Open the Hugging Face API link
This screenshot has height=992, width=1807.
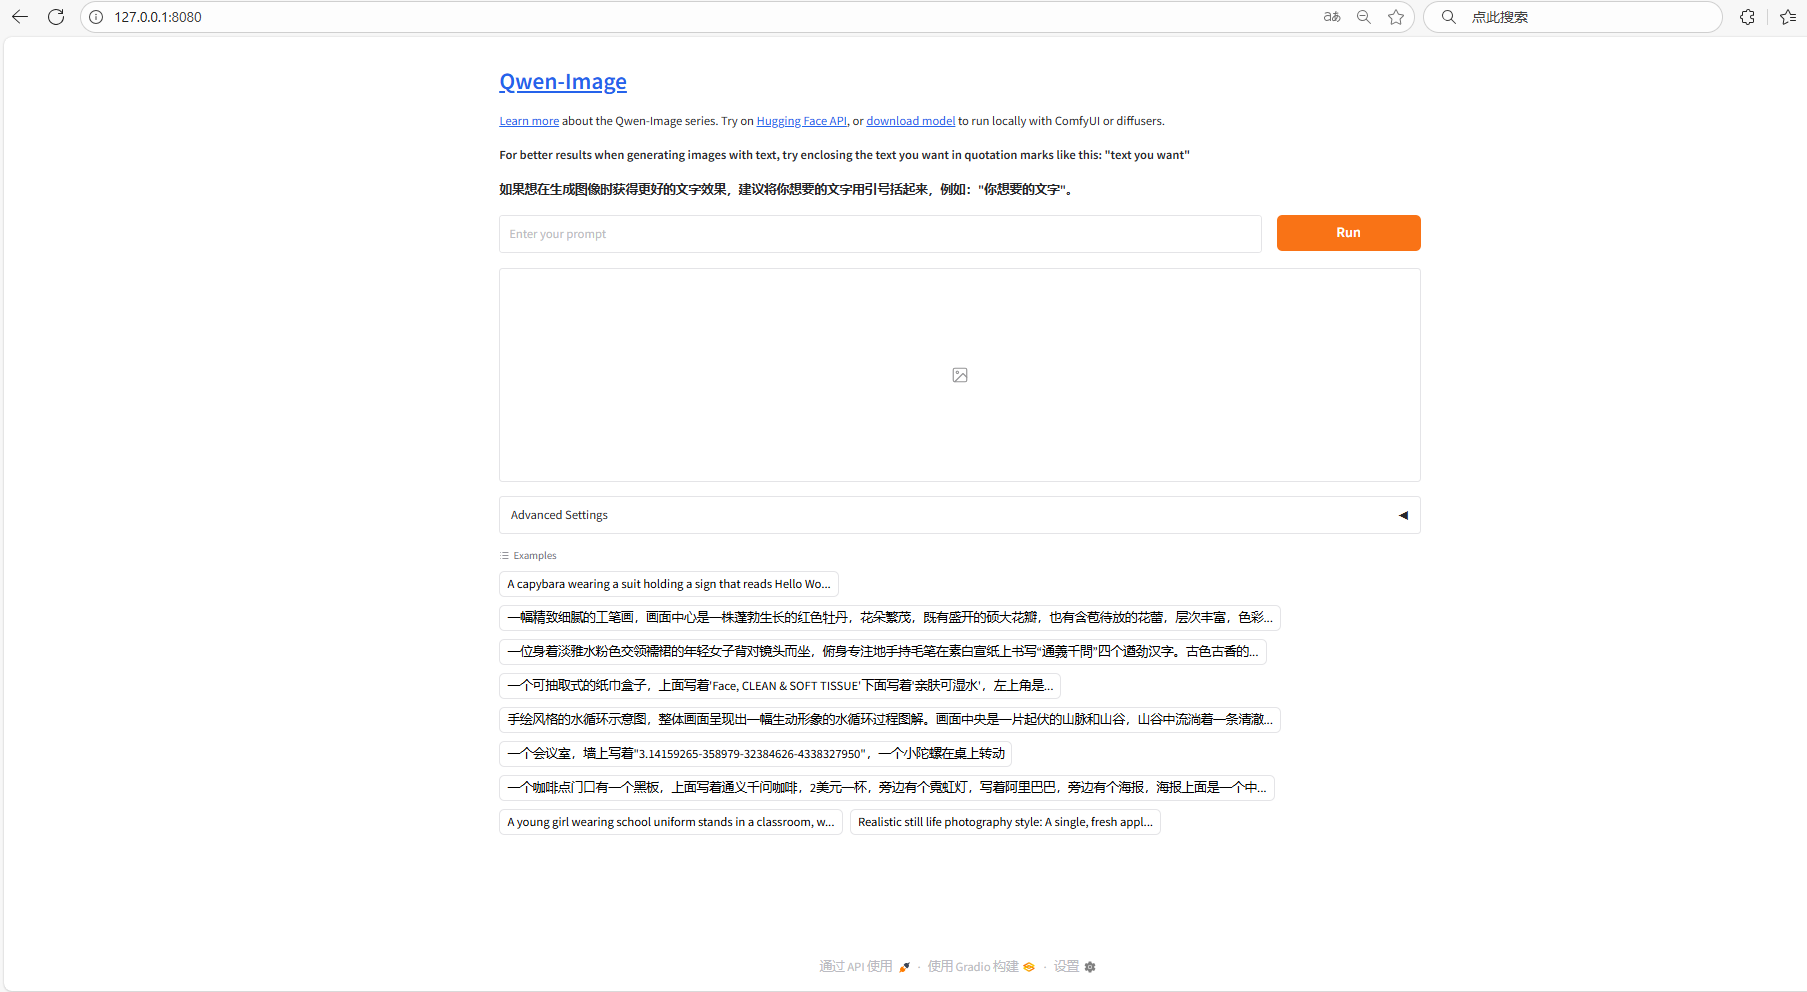tap(800, 120)
